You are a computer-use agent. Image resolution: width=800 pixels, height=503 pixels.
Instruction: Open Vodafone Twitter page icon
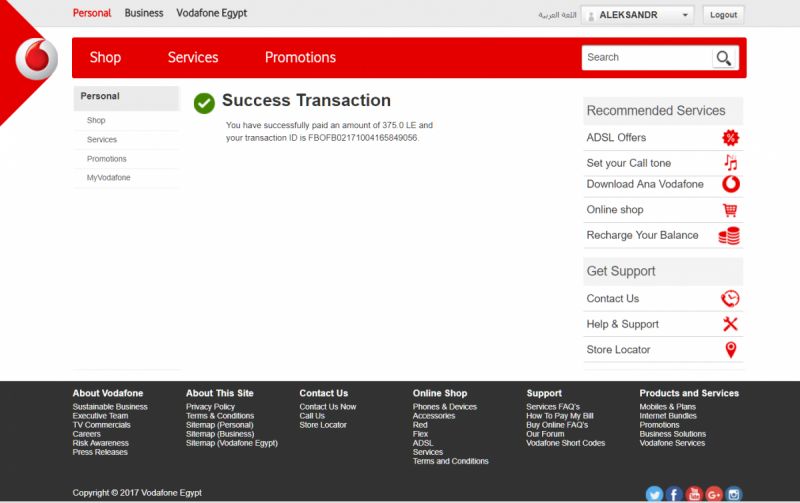(655, 494)
